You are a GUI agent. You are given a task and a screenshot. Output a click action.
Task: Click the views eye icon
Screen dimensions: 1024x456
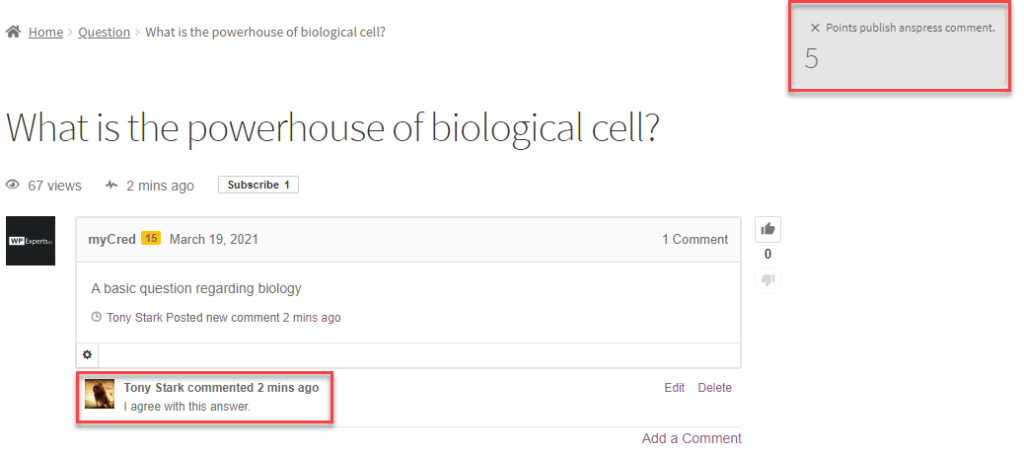(x=13, y=185)
